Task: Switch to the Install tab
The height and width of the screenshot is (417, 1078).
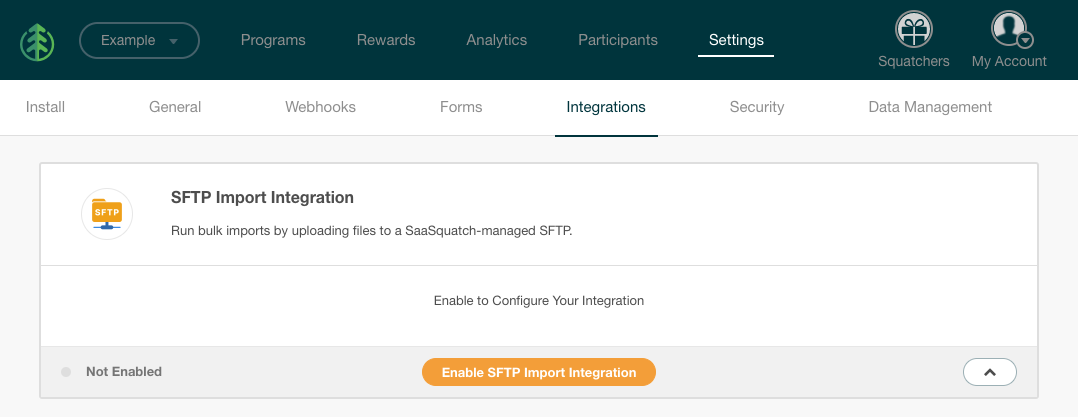Action: tap(45, 107)
